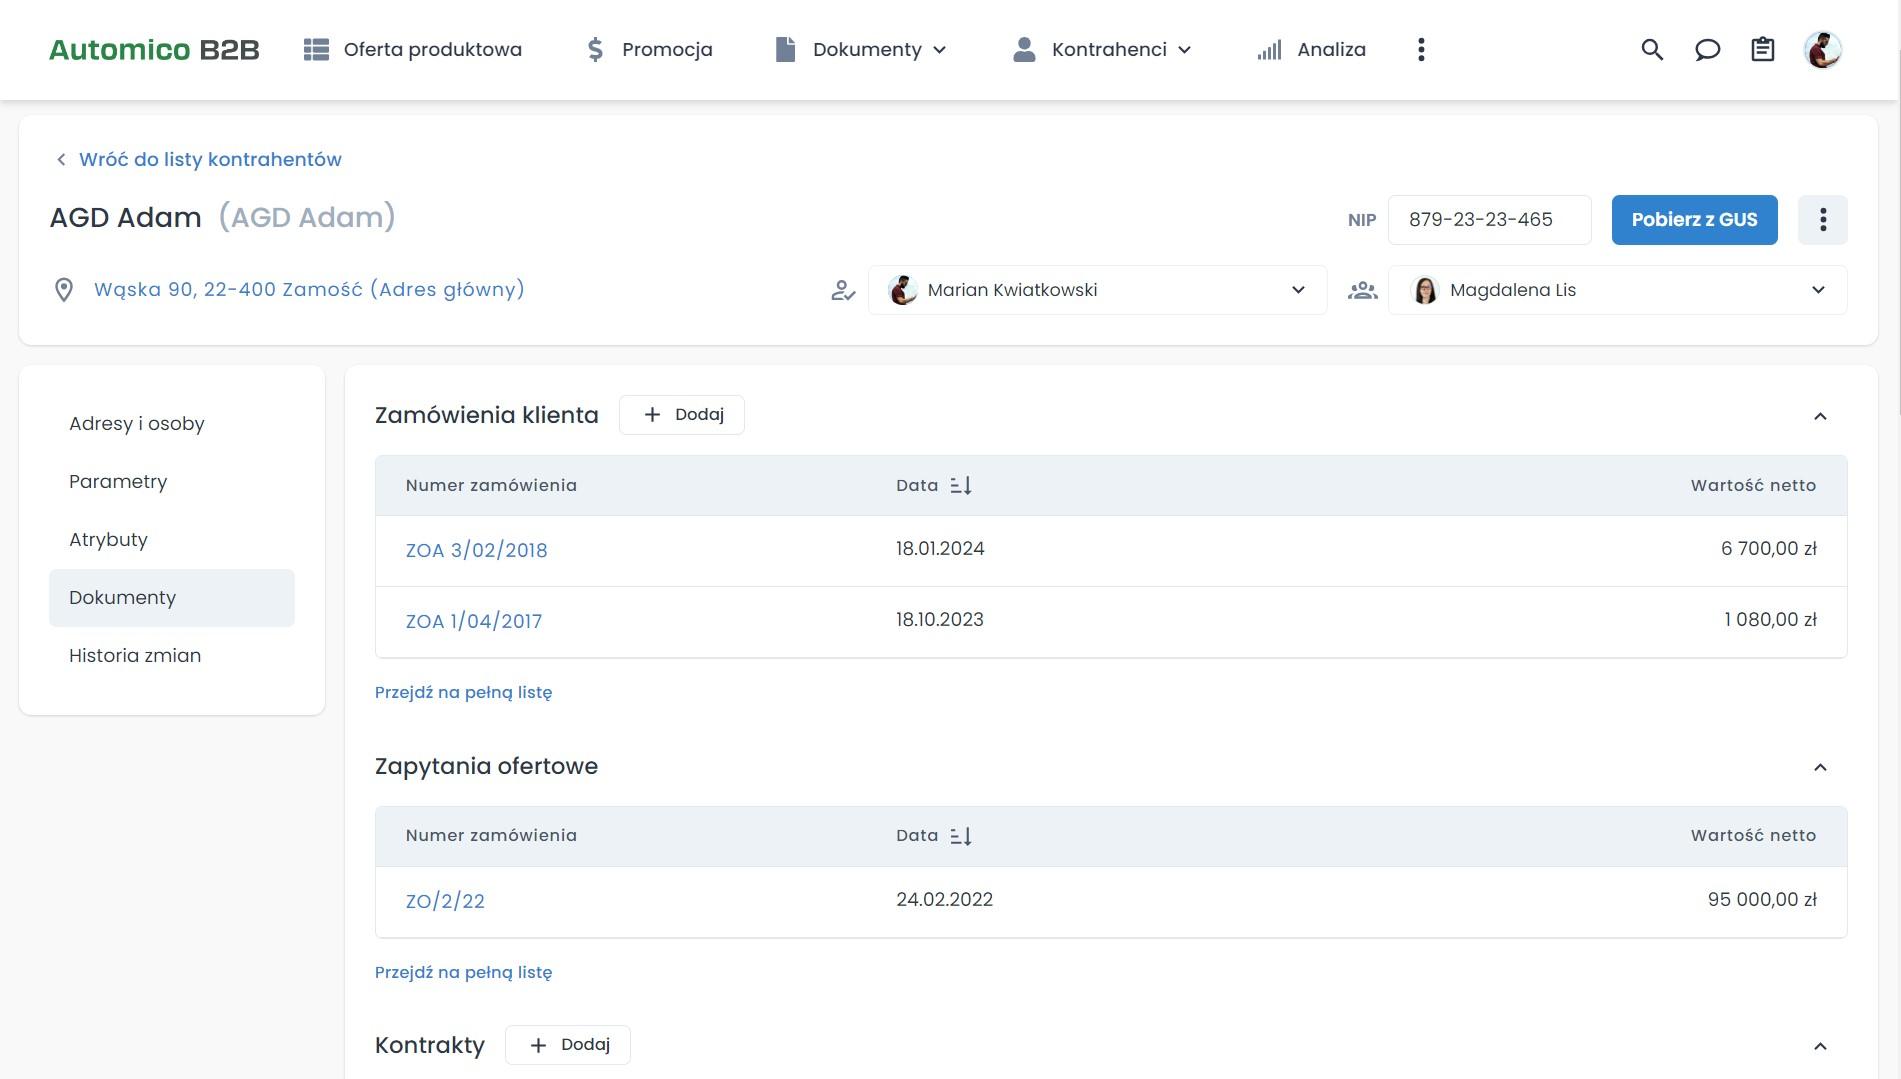Image resolution: width=1901 pixels, height=1079 pixels.
Task: Open the top navigation three-dot overflow menu
Action: 1421,50
